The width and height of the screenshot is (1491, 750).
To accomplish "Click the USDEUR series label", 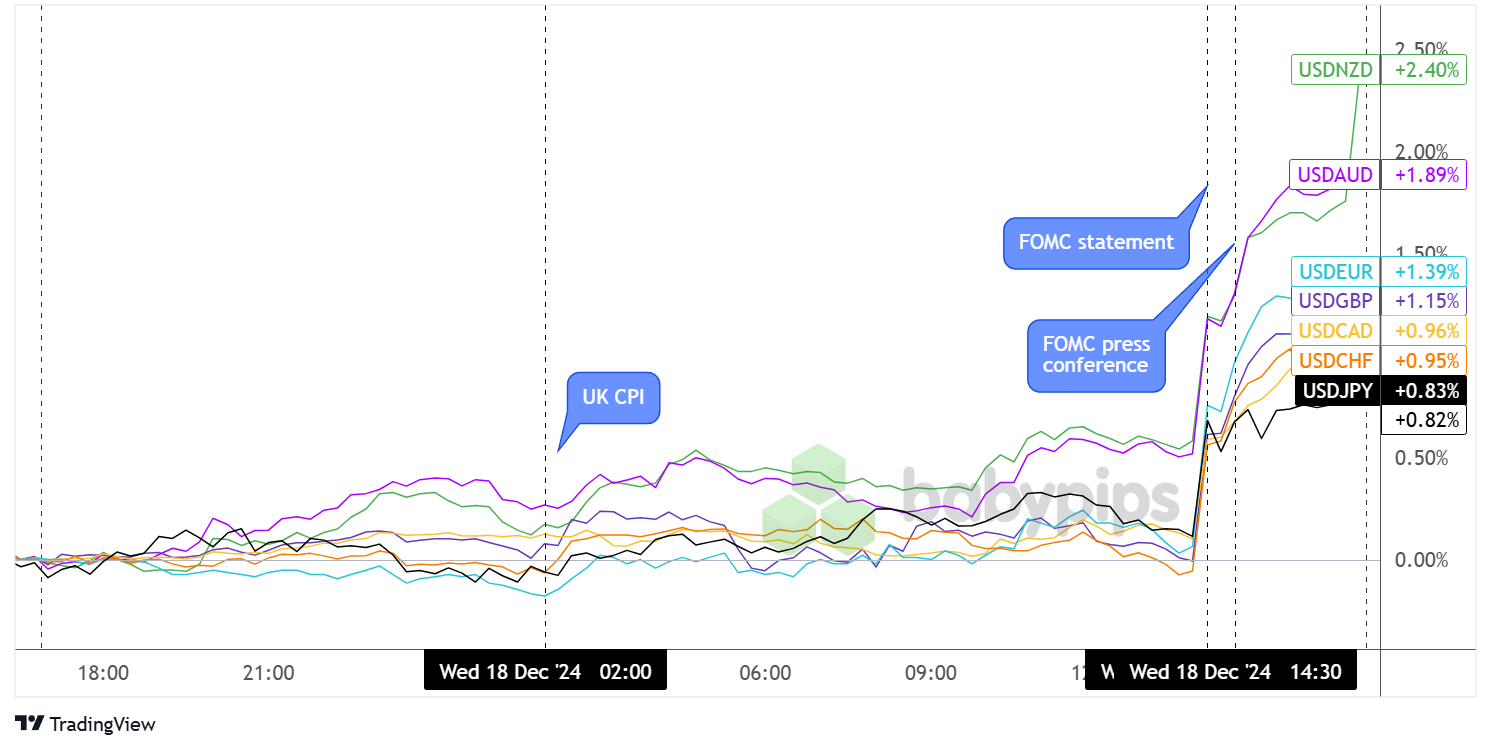I will [1334, 272].
